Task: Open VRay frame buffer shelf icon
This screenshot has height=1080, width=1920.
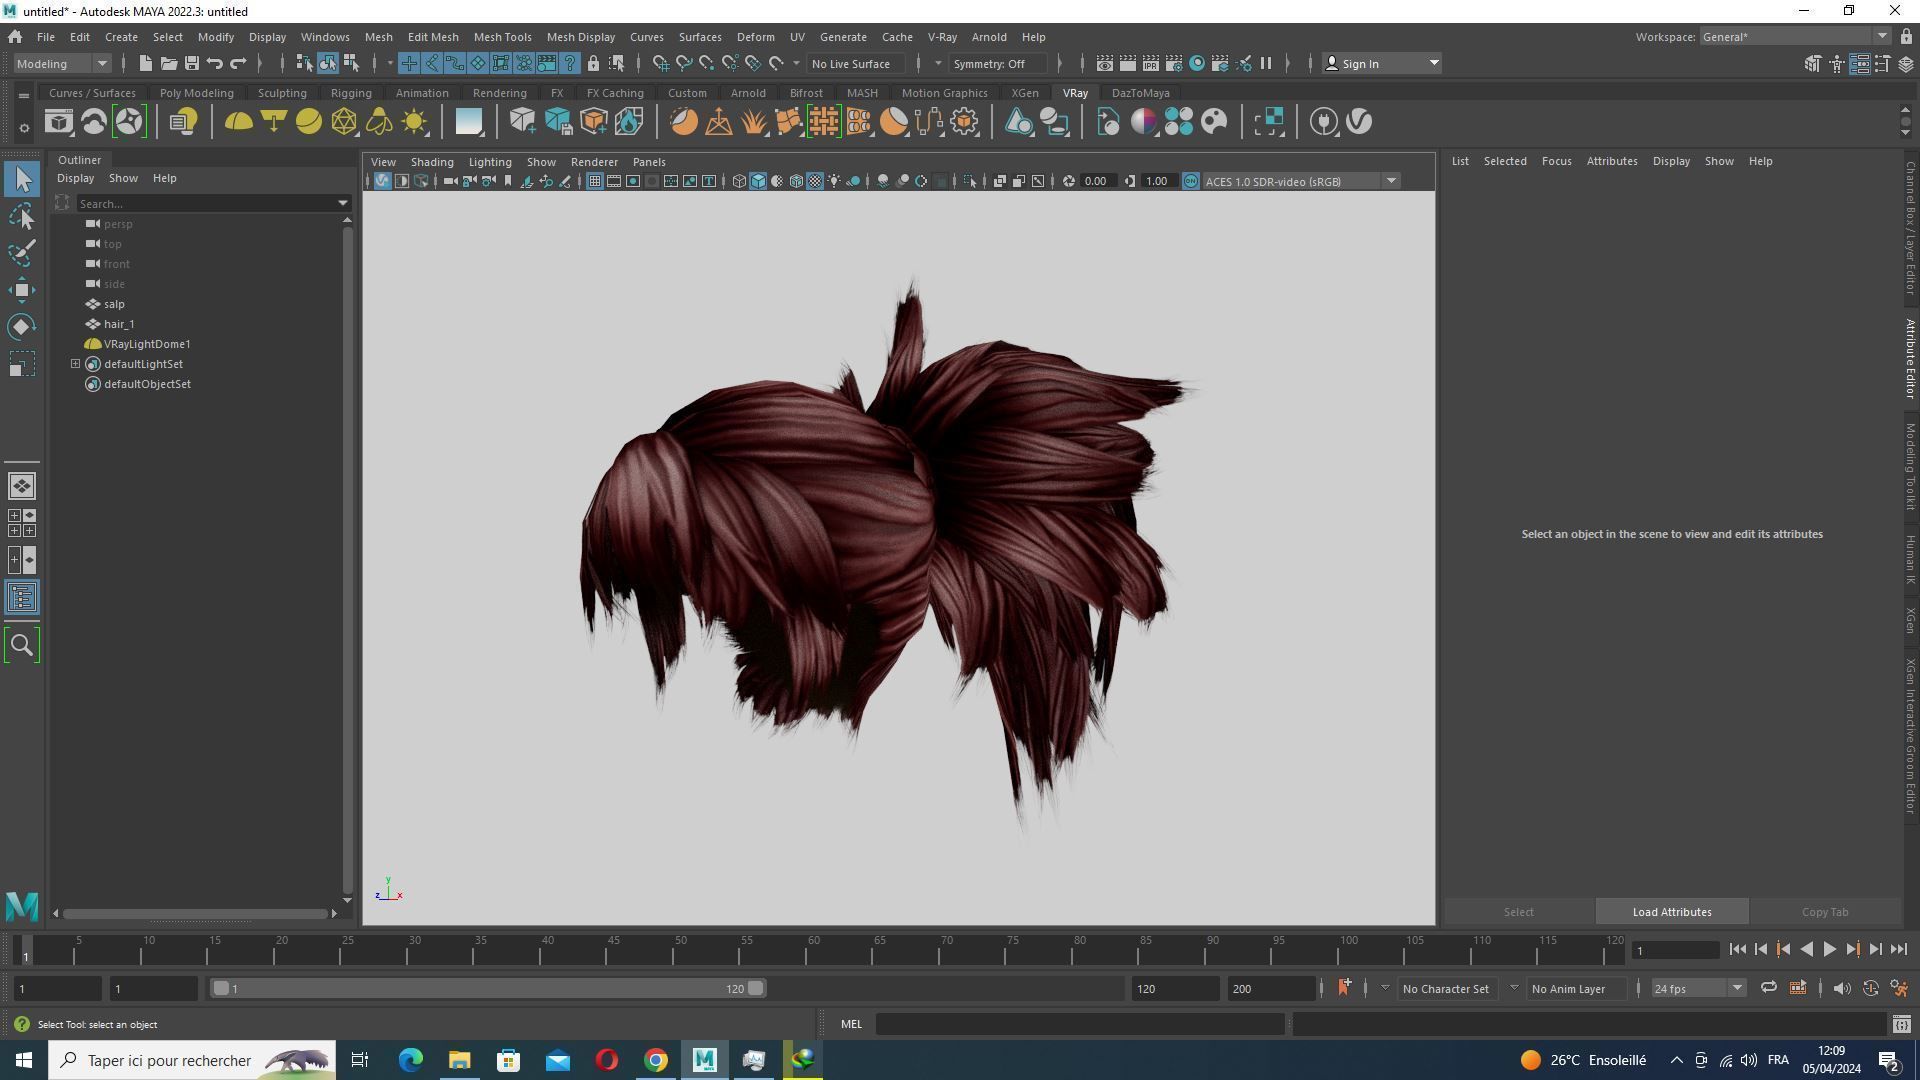Action: click(59, 122)
